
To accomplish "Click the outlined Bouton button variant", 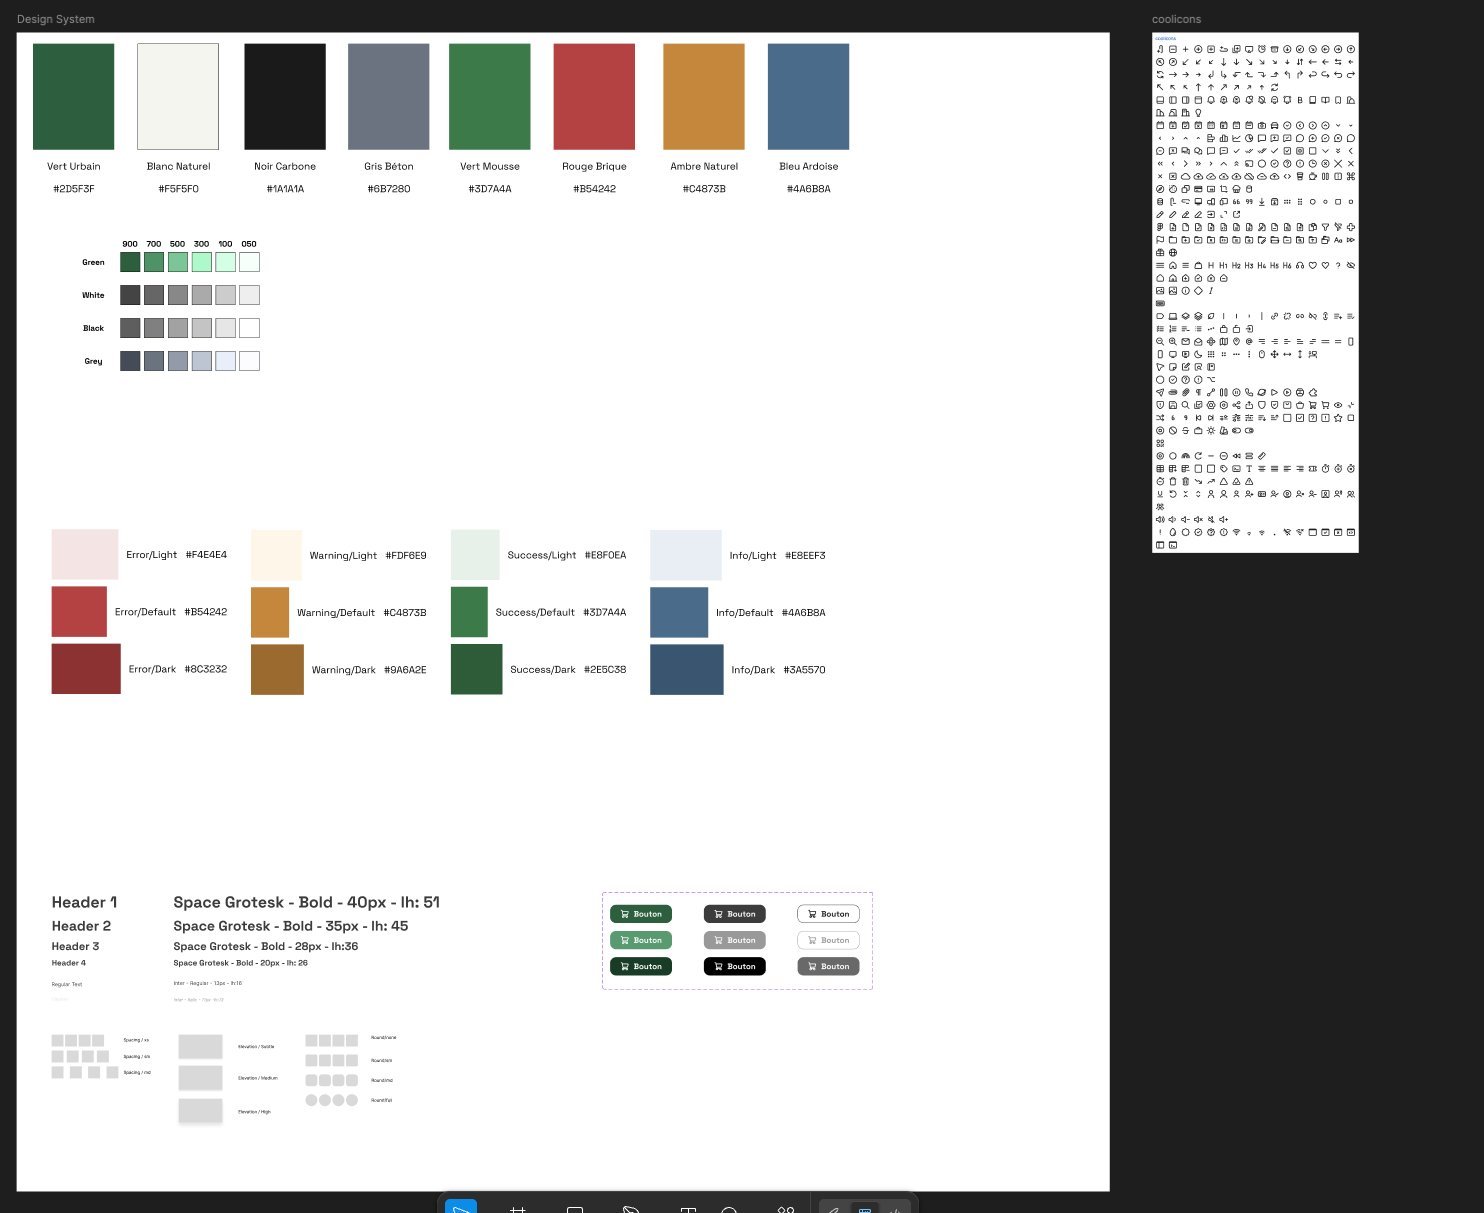I will point(828,913).
